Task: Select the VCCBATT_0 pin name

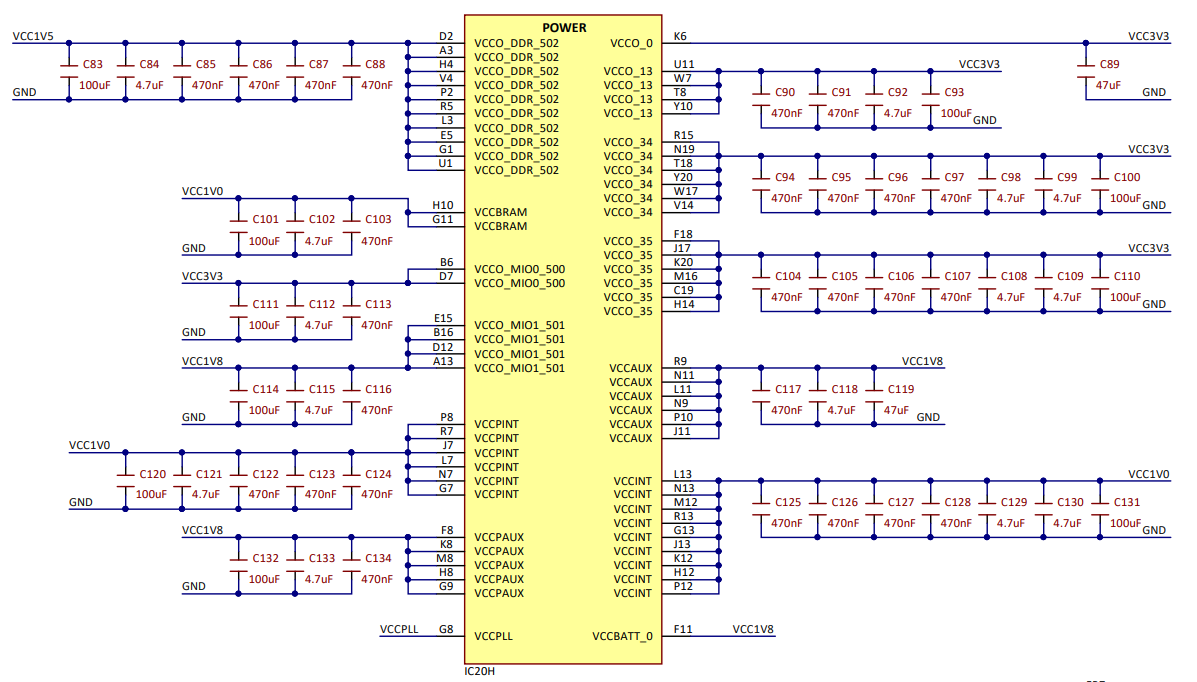Action: 622,636
